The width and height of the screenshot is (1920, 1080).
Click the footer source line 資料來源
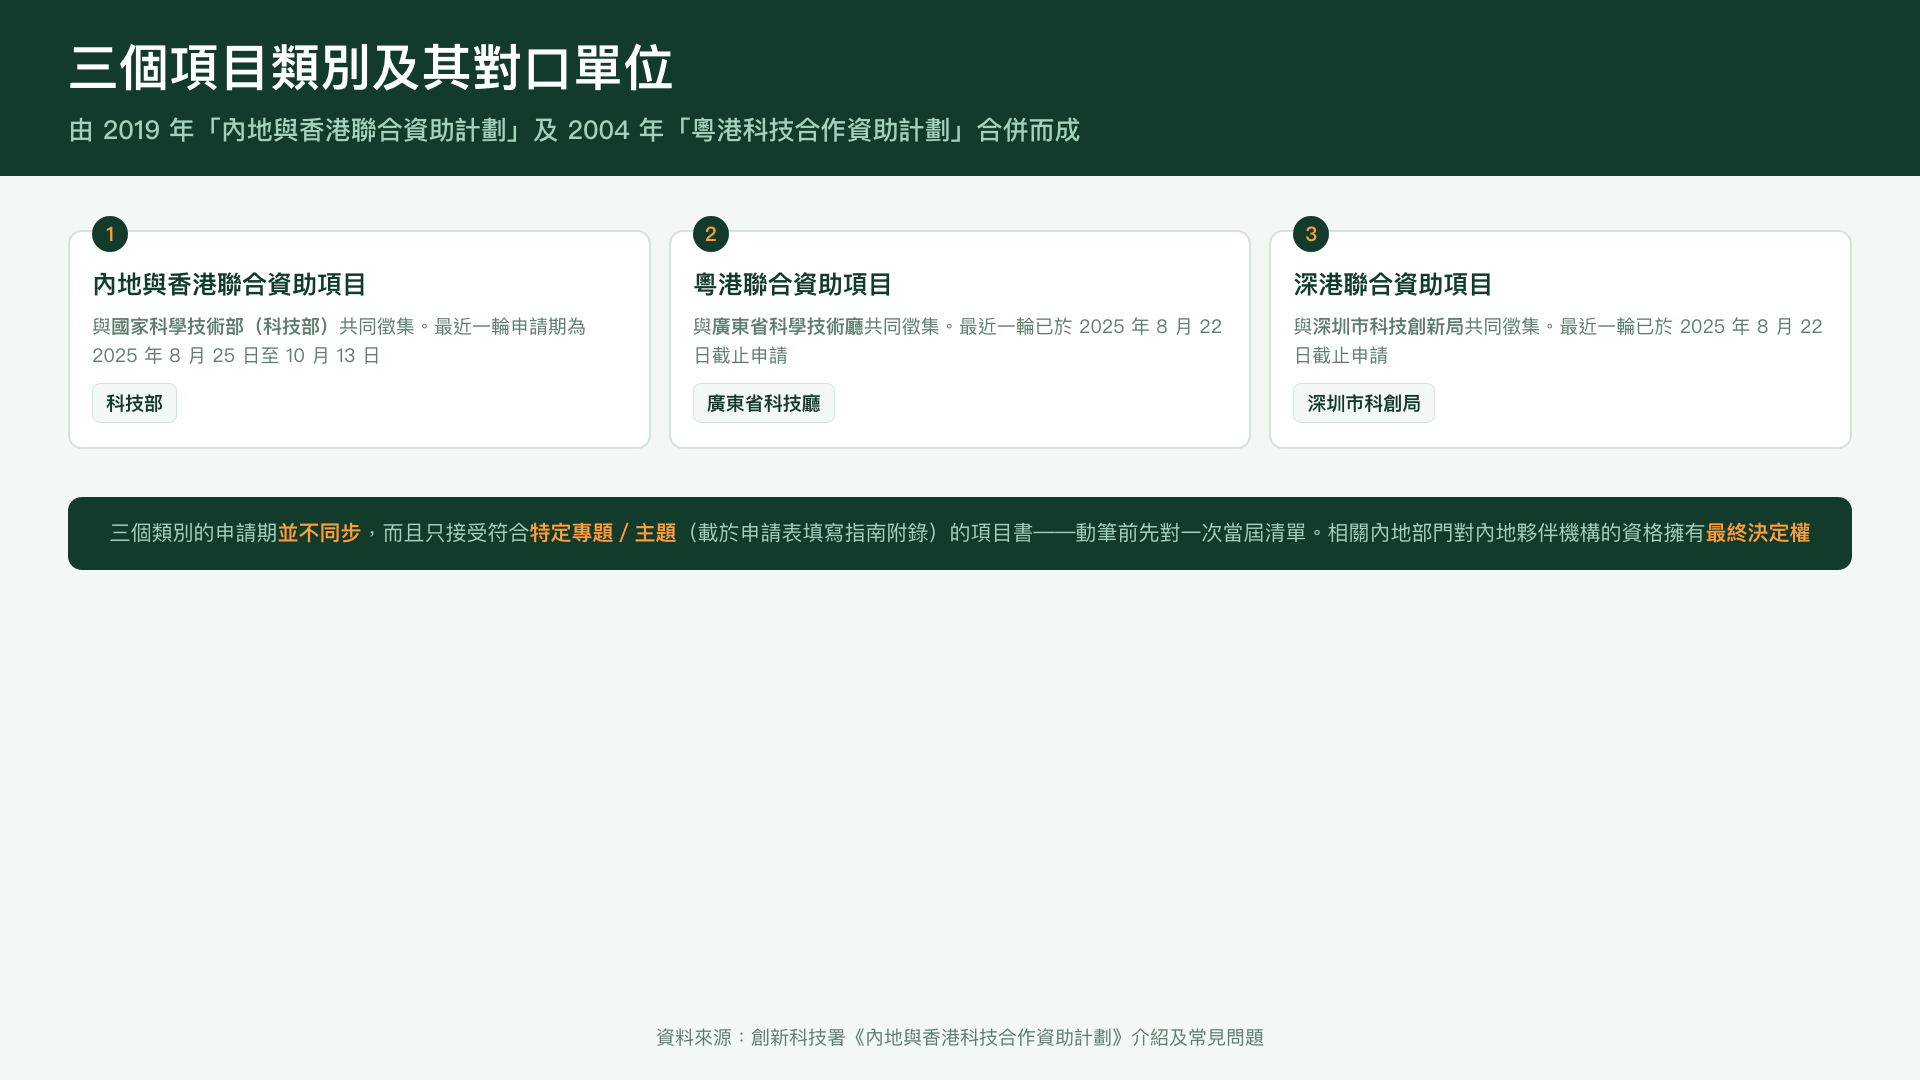[x=960, y=1038]
